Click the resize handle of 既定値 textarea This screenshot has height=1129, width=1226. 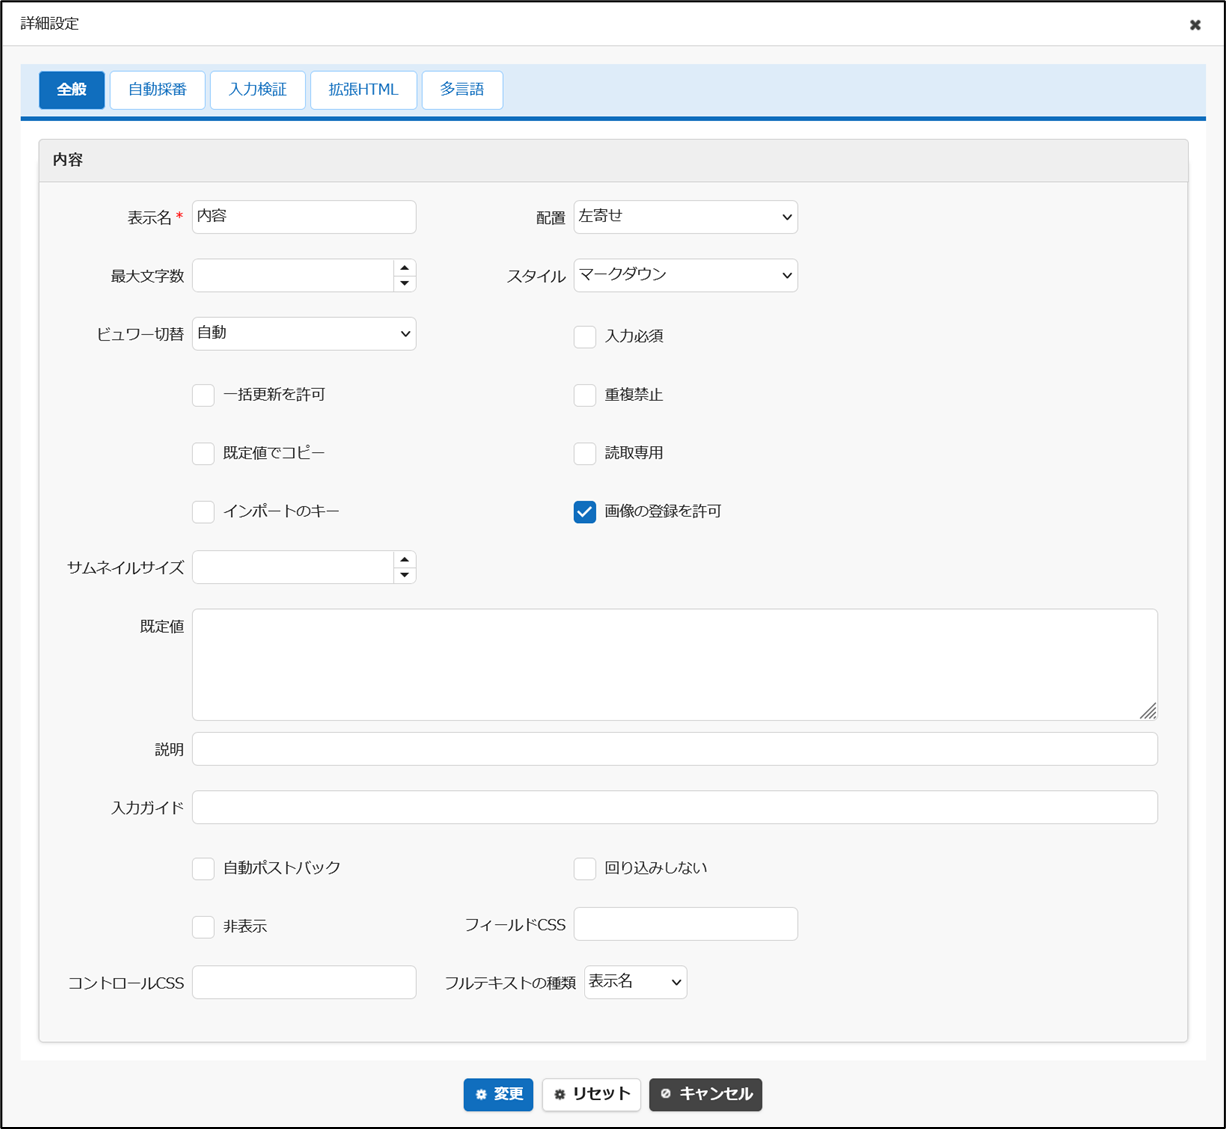pyautogui.click(x=1148, y=711)
